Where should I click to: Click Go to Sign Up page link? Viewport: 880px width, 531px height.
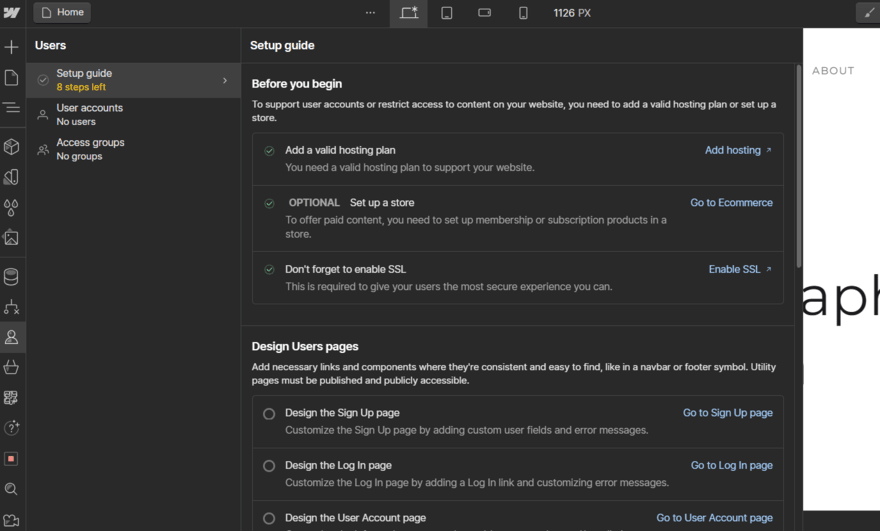727,413
